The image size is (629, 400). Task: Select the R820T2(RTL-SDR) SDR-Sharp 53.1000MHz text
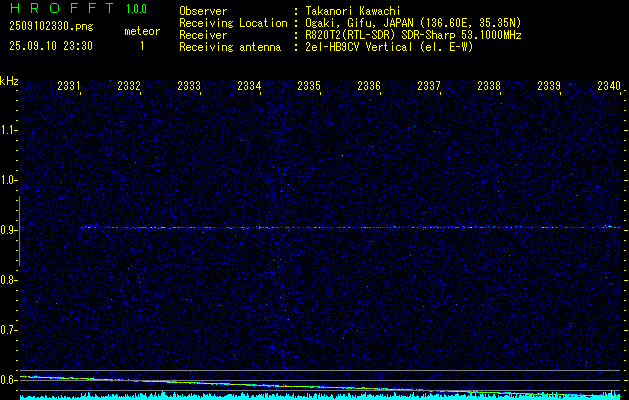pos(413,35)
